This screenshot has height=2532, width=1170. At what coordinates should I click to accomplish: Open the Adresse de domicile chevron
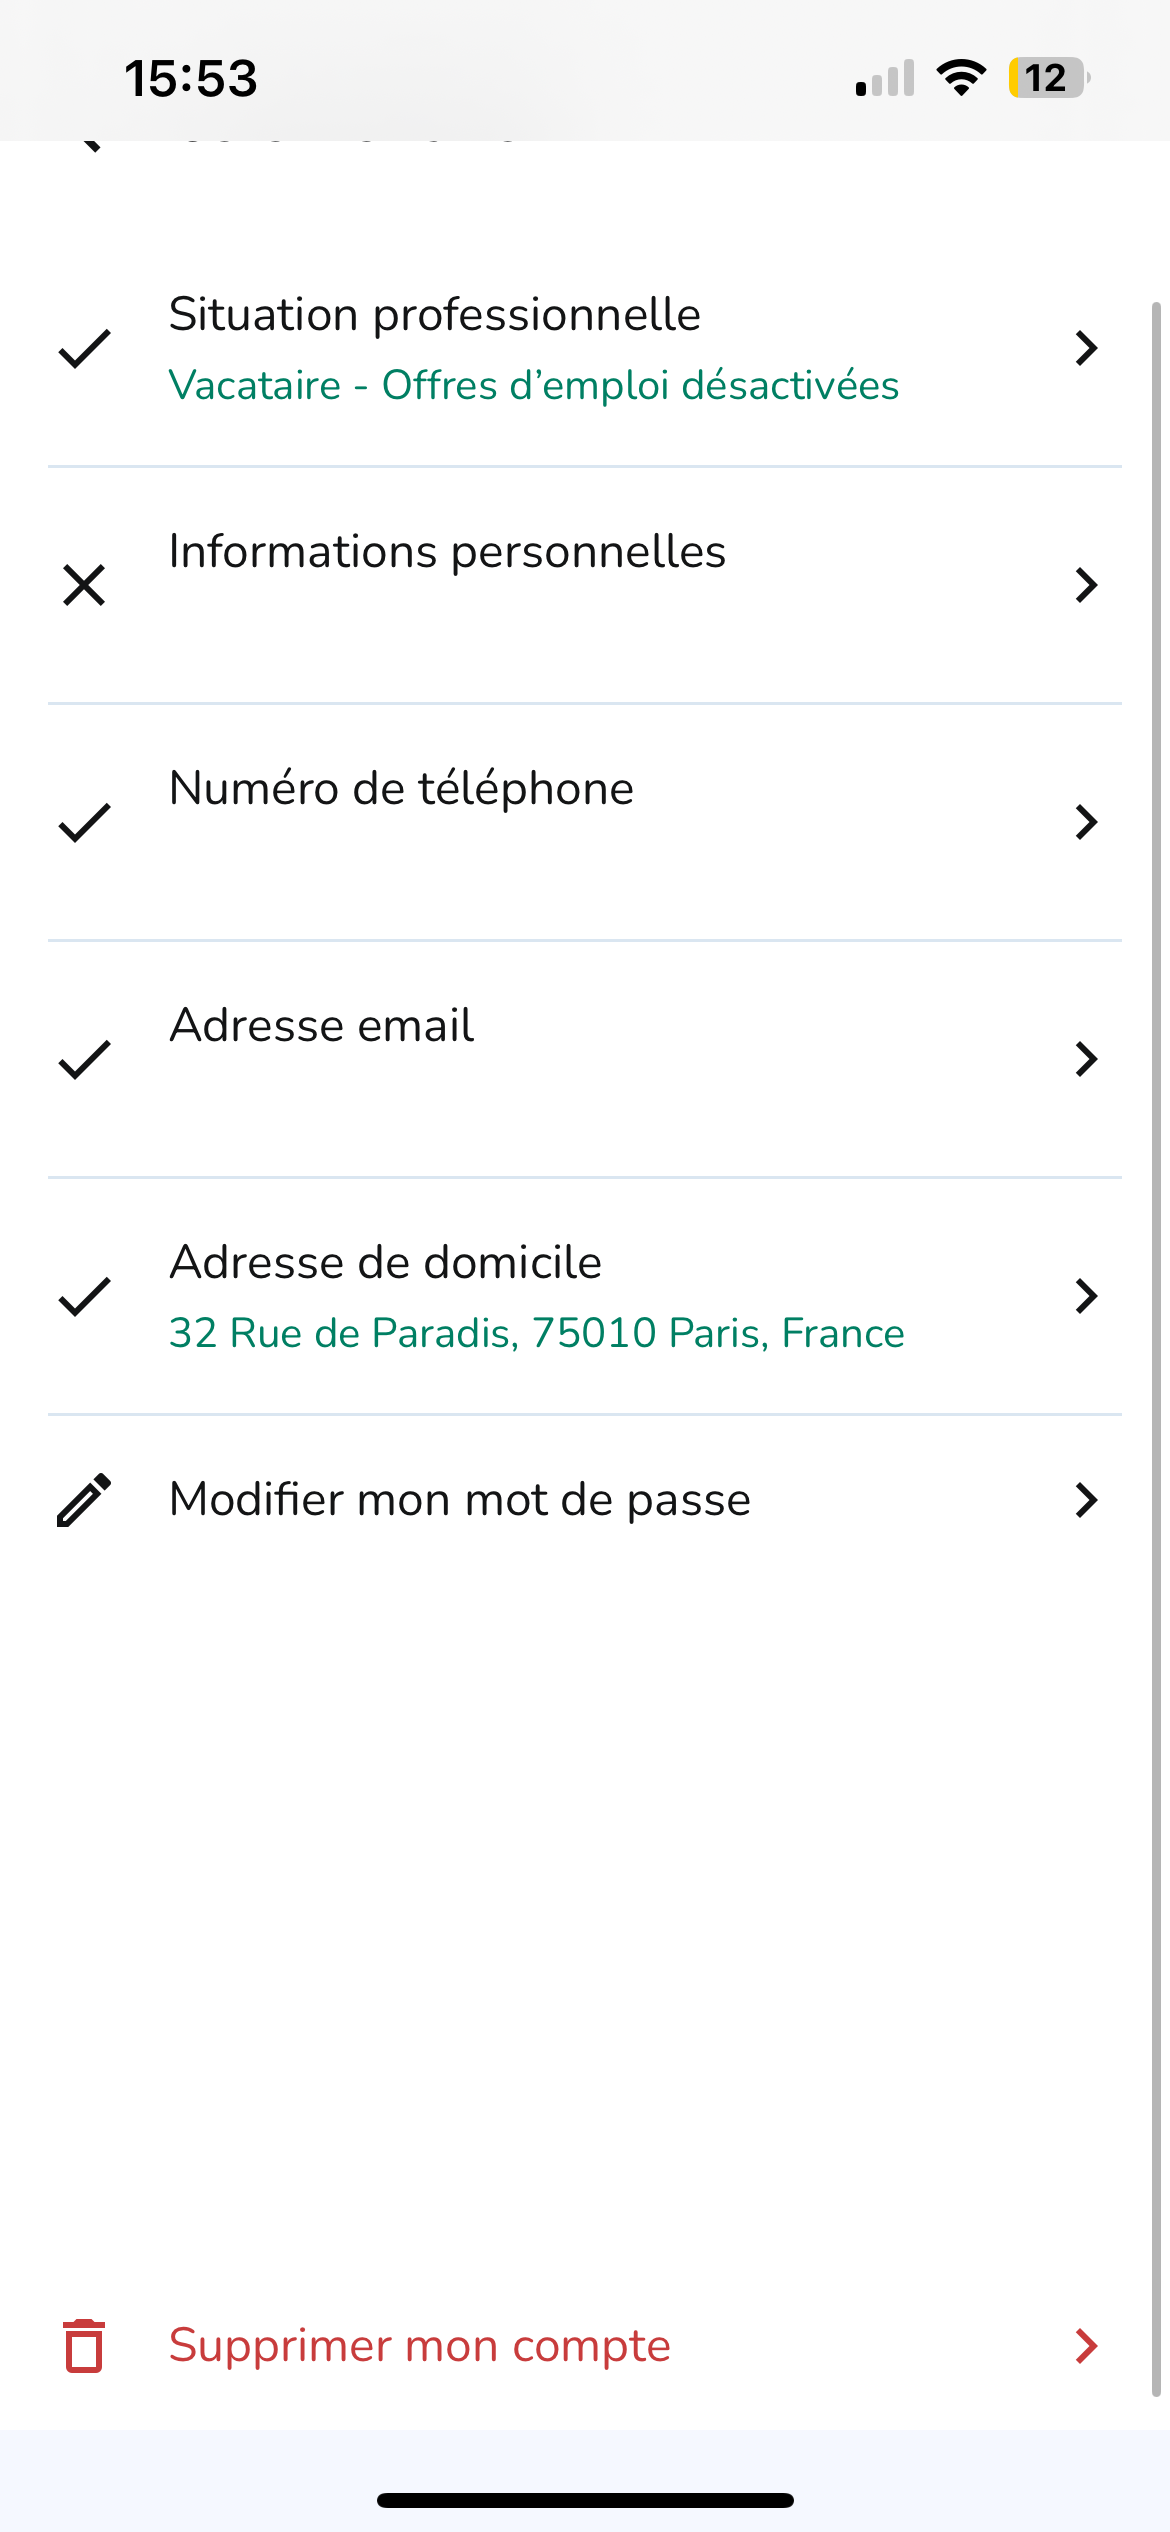click(1086, 1296)
